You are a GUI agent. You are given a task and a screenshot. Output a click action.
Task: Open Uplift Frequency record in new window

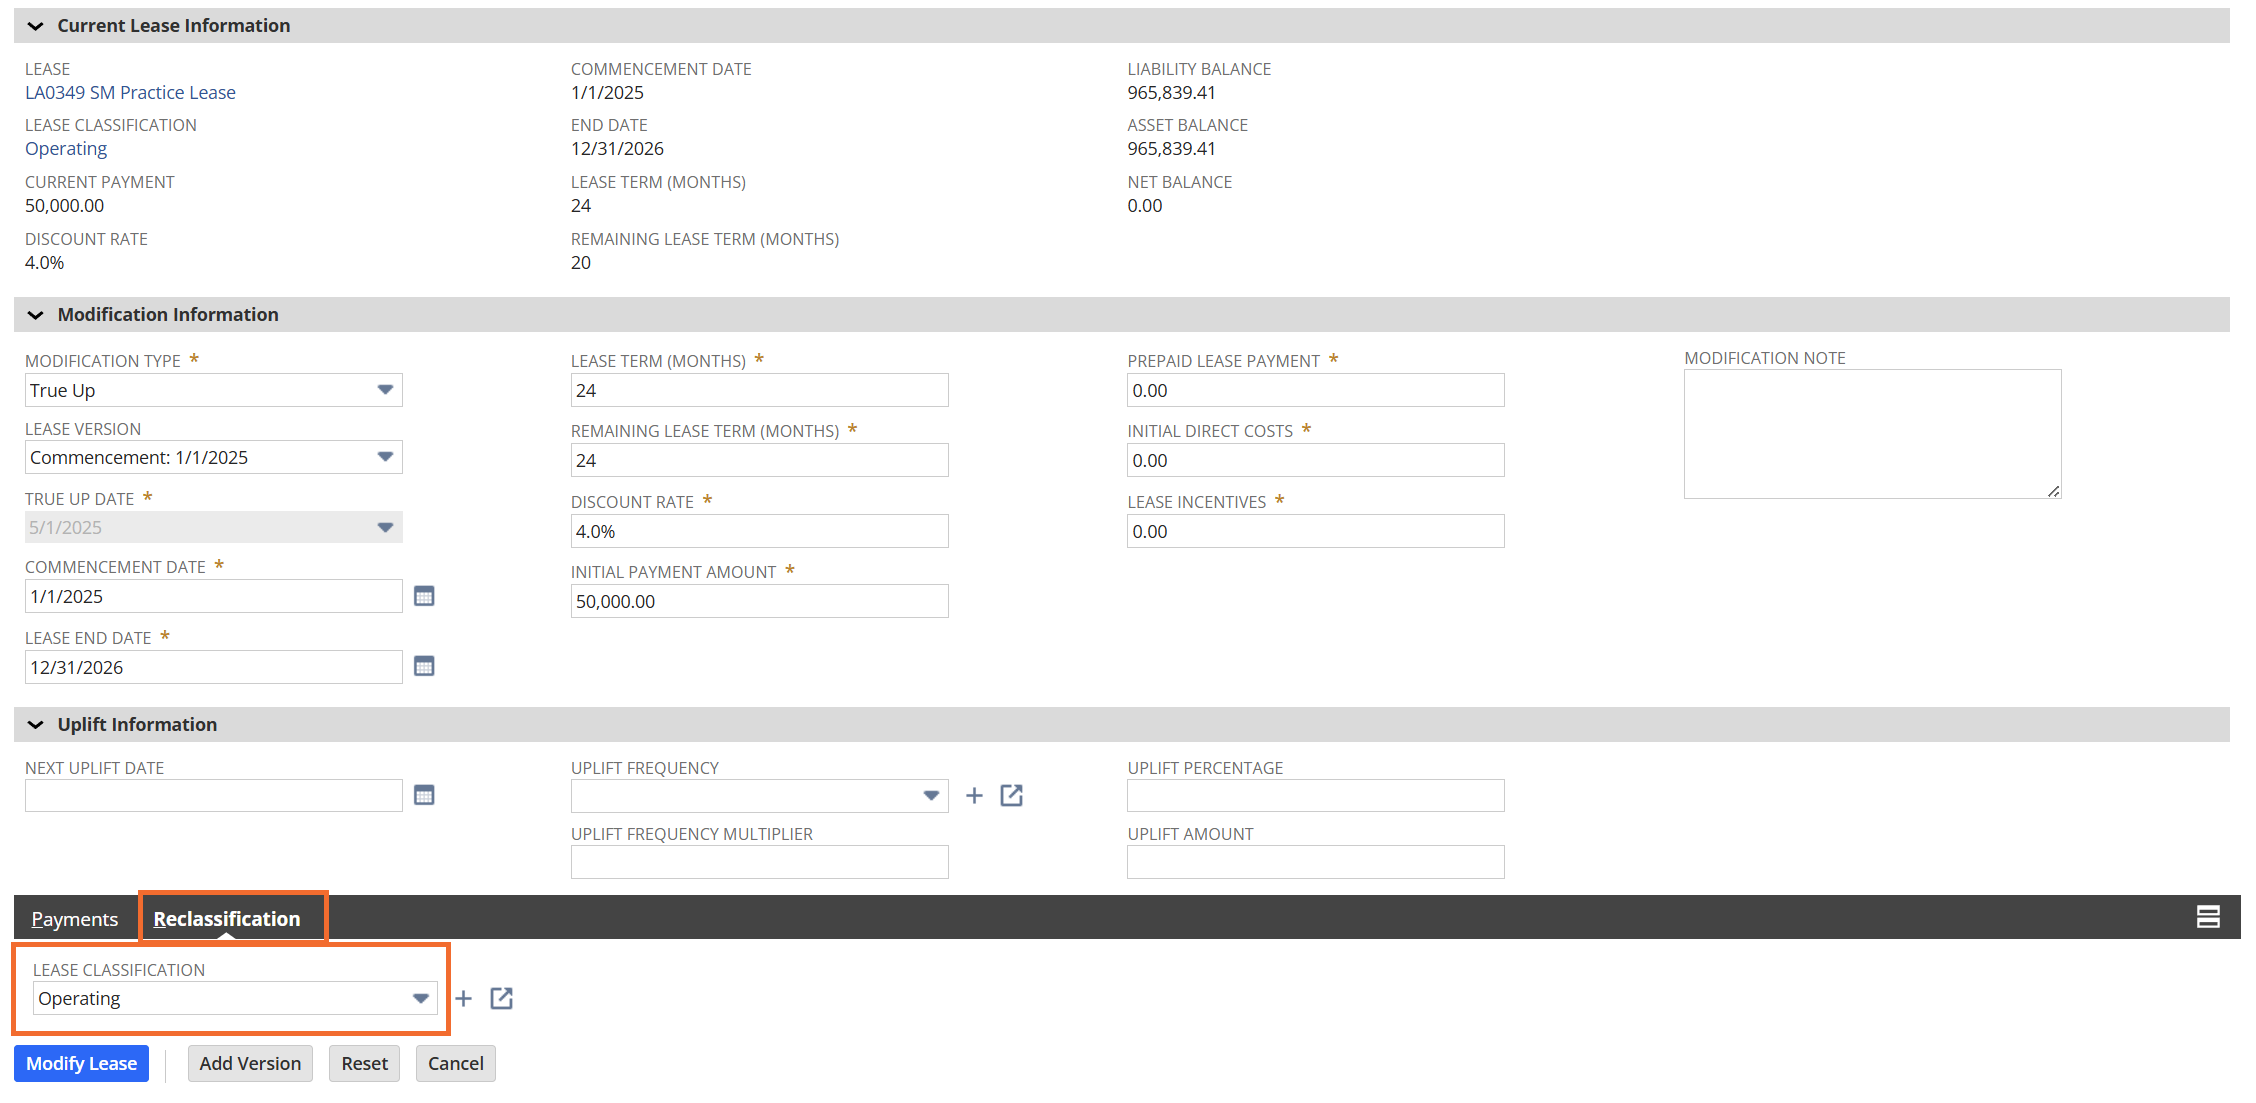pos(1011,795)
